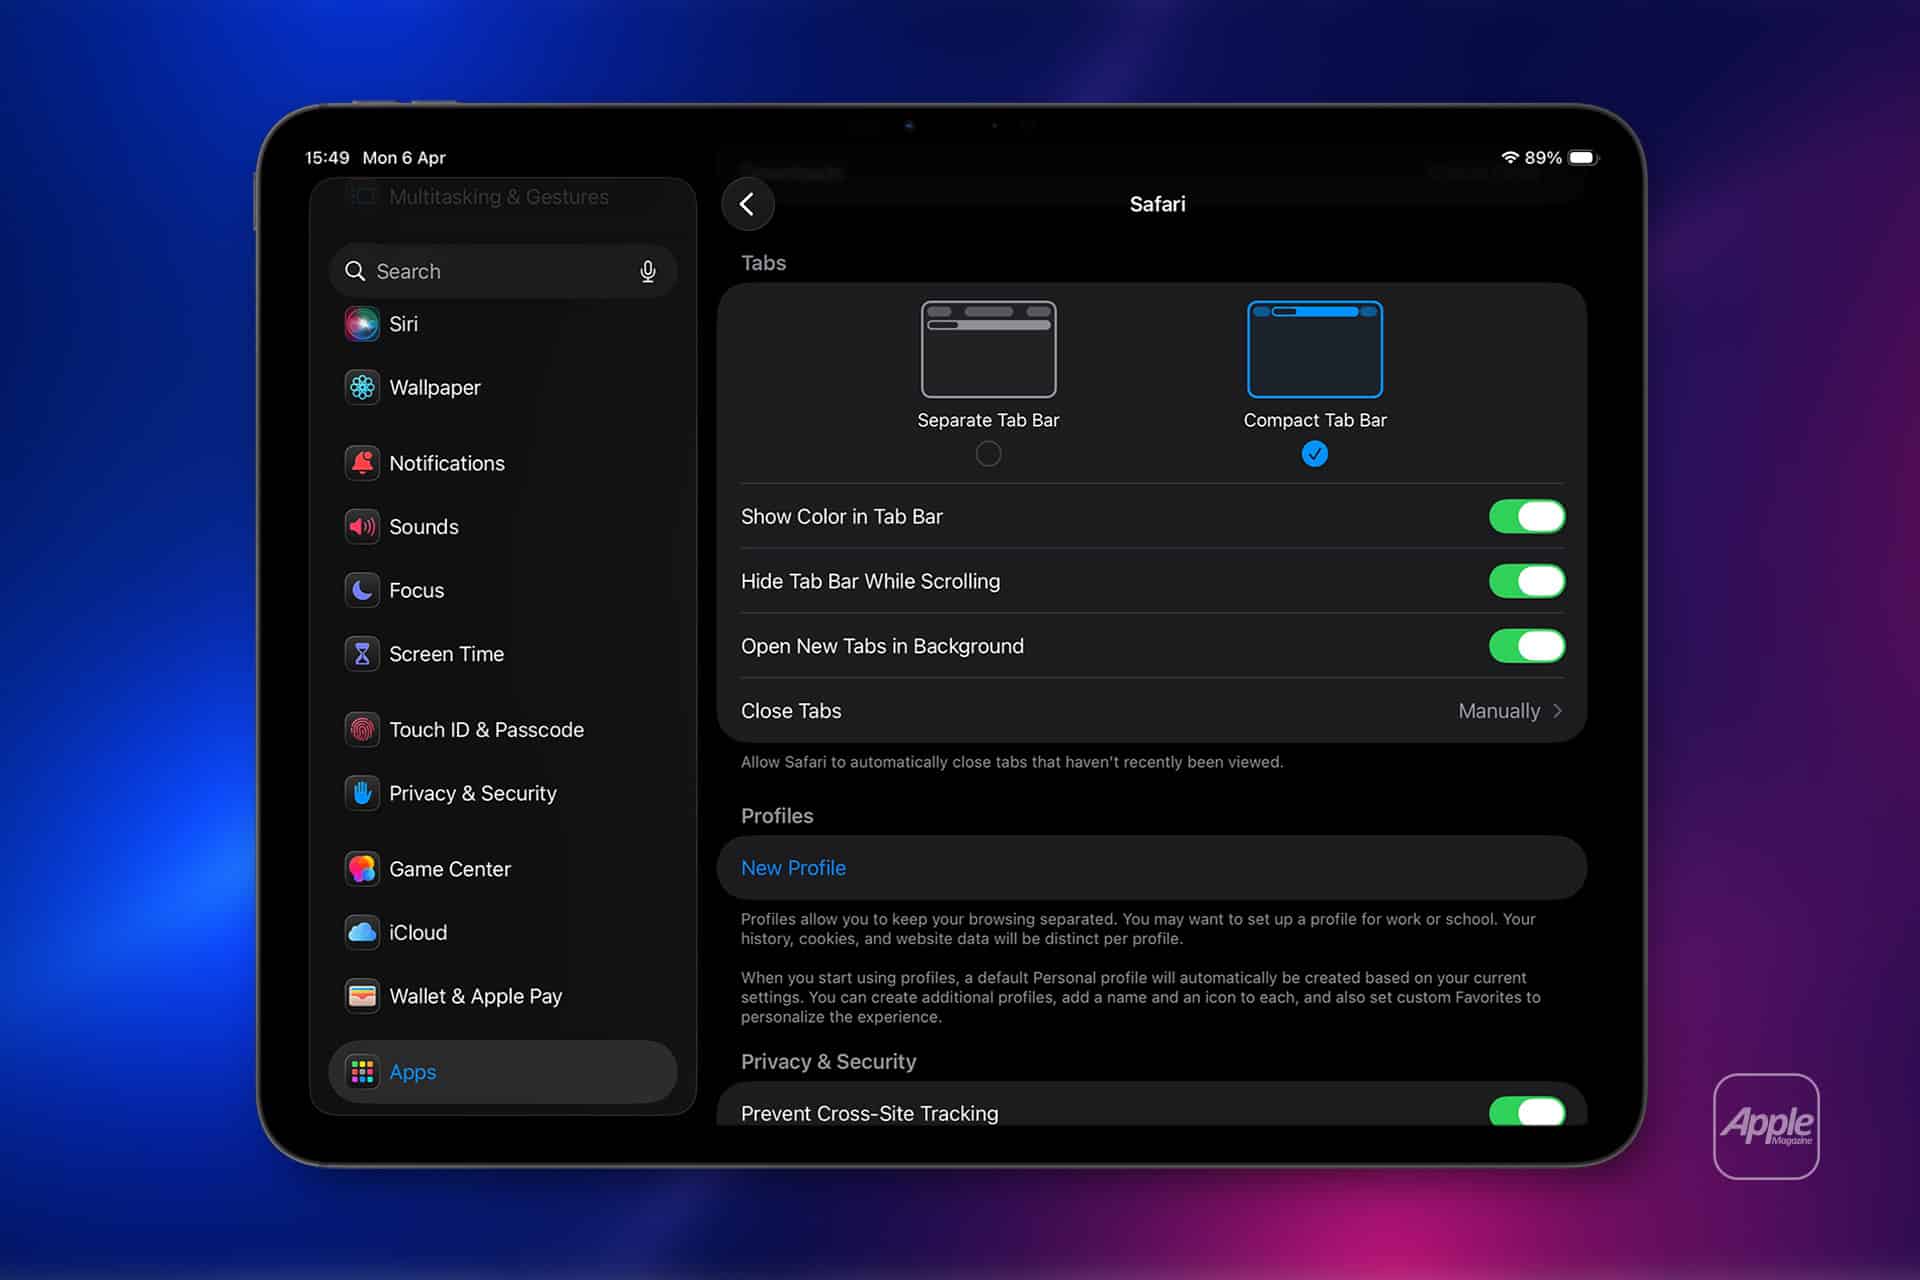Select the Compact Tab Bar checkmark

click(x=1315, y=454)
